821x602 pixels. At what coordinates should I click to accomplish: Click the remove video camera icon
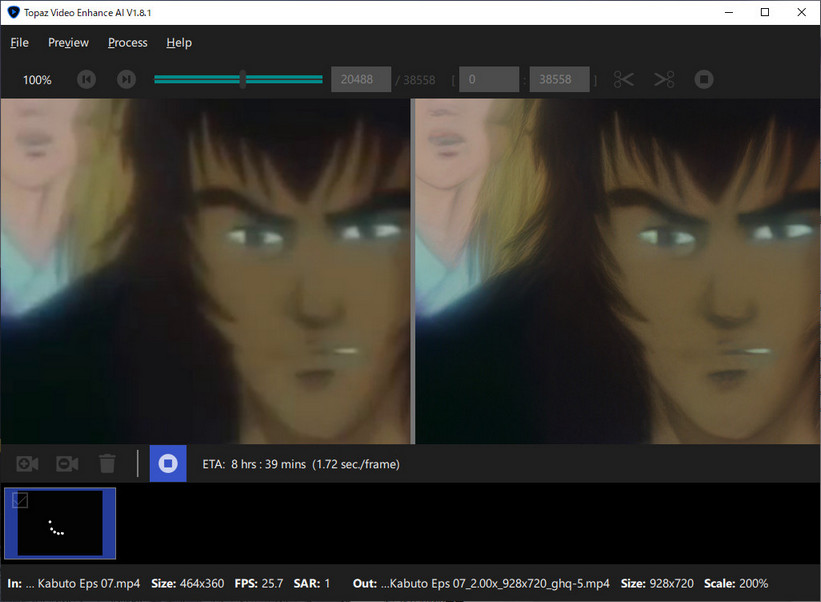click(67, 464)
